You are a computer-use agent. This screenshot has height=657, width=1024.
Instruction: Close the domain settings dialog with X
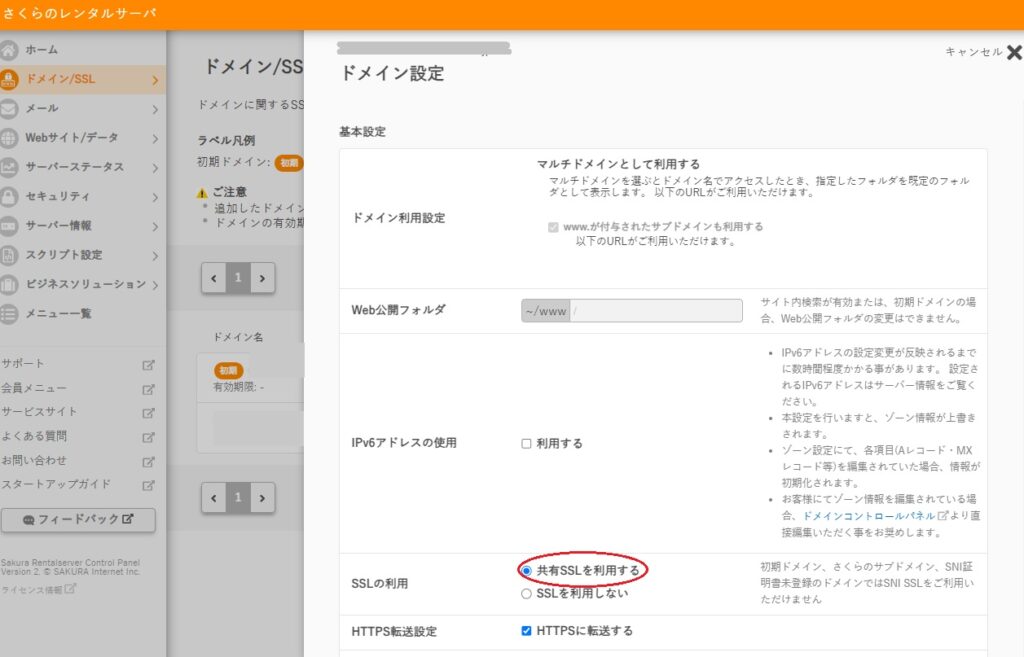pyautogui.click(x=1014, y=53)
